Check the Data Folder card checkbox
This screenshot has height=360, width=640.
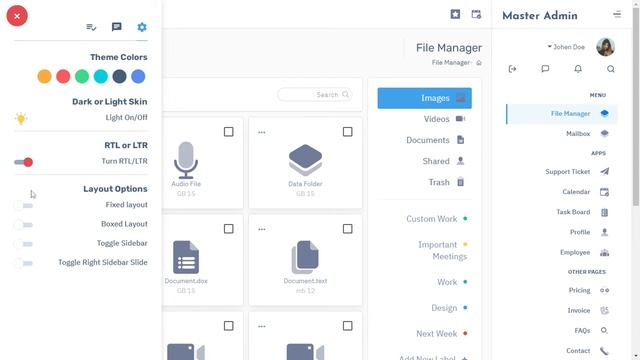347,132
